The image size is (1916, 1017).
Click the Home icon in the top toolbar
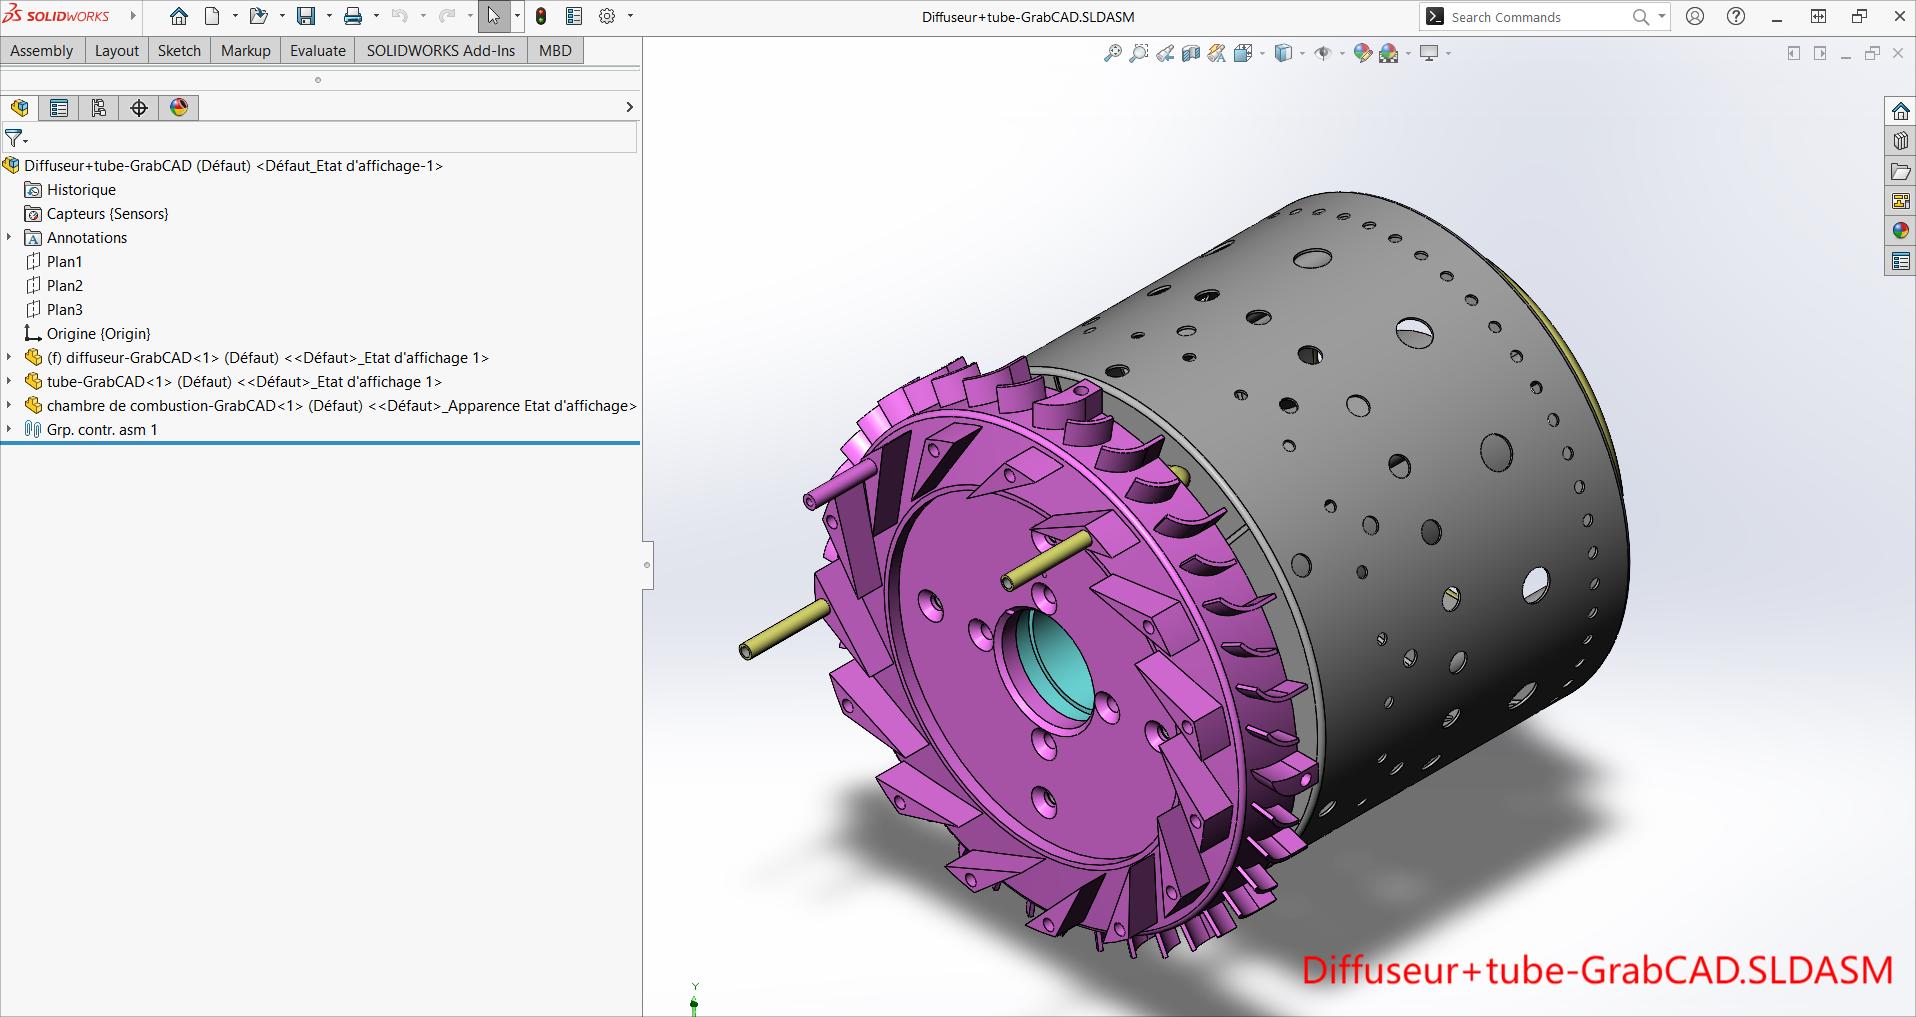179,16
